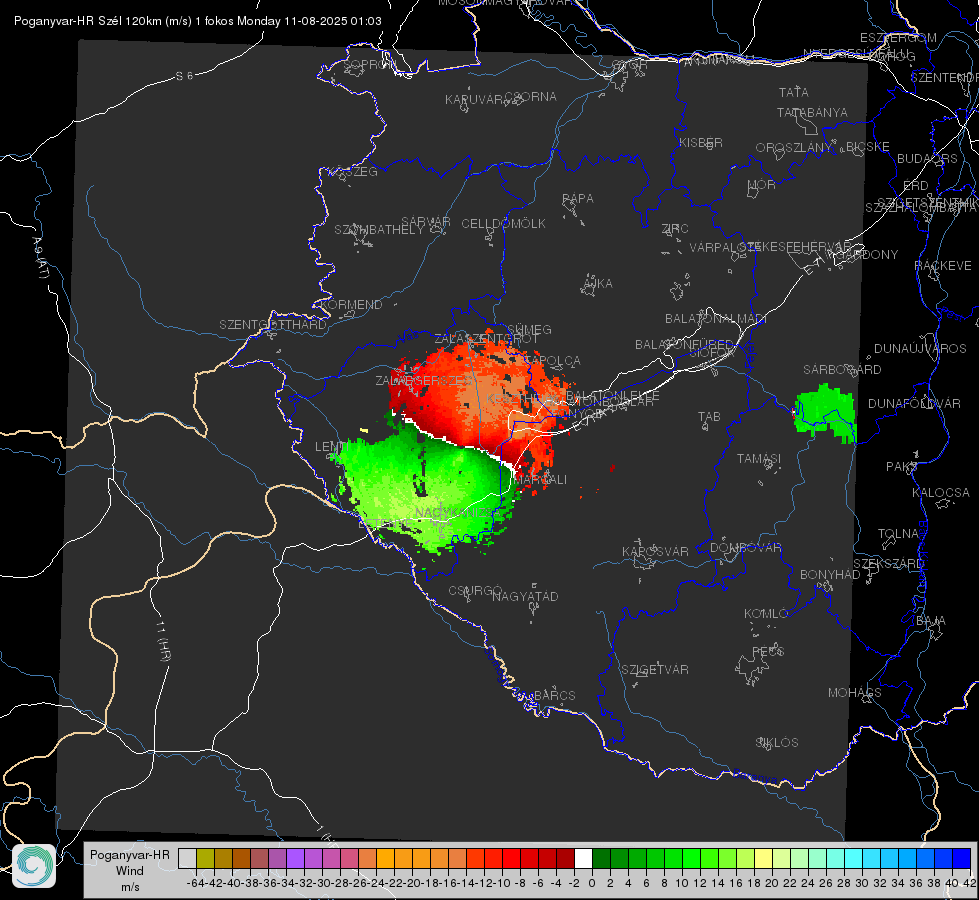Click the PECS city label
The image size is (979, 900).
click(x=768, y=651)
